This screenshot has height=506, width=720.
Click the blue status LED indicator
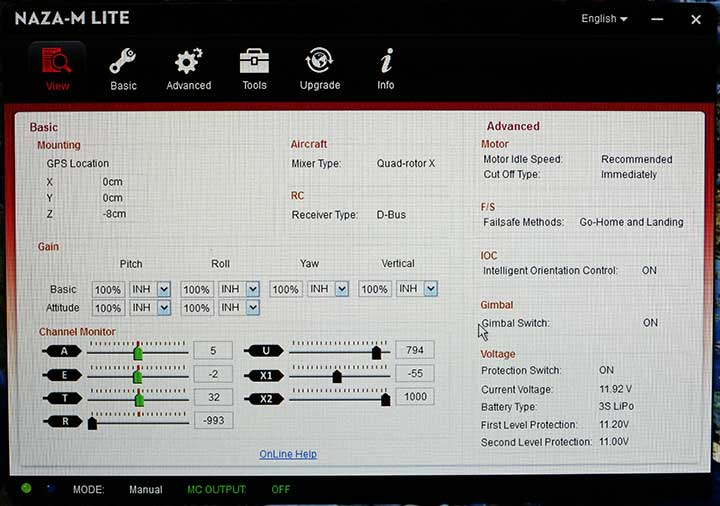pyautogui.click(x=50, y=488)
